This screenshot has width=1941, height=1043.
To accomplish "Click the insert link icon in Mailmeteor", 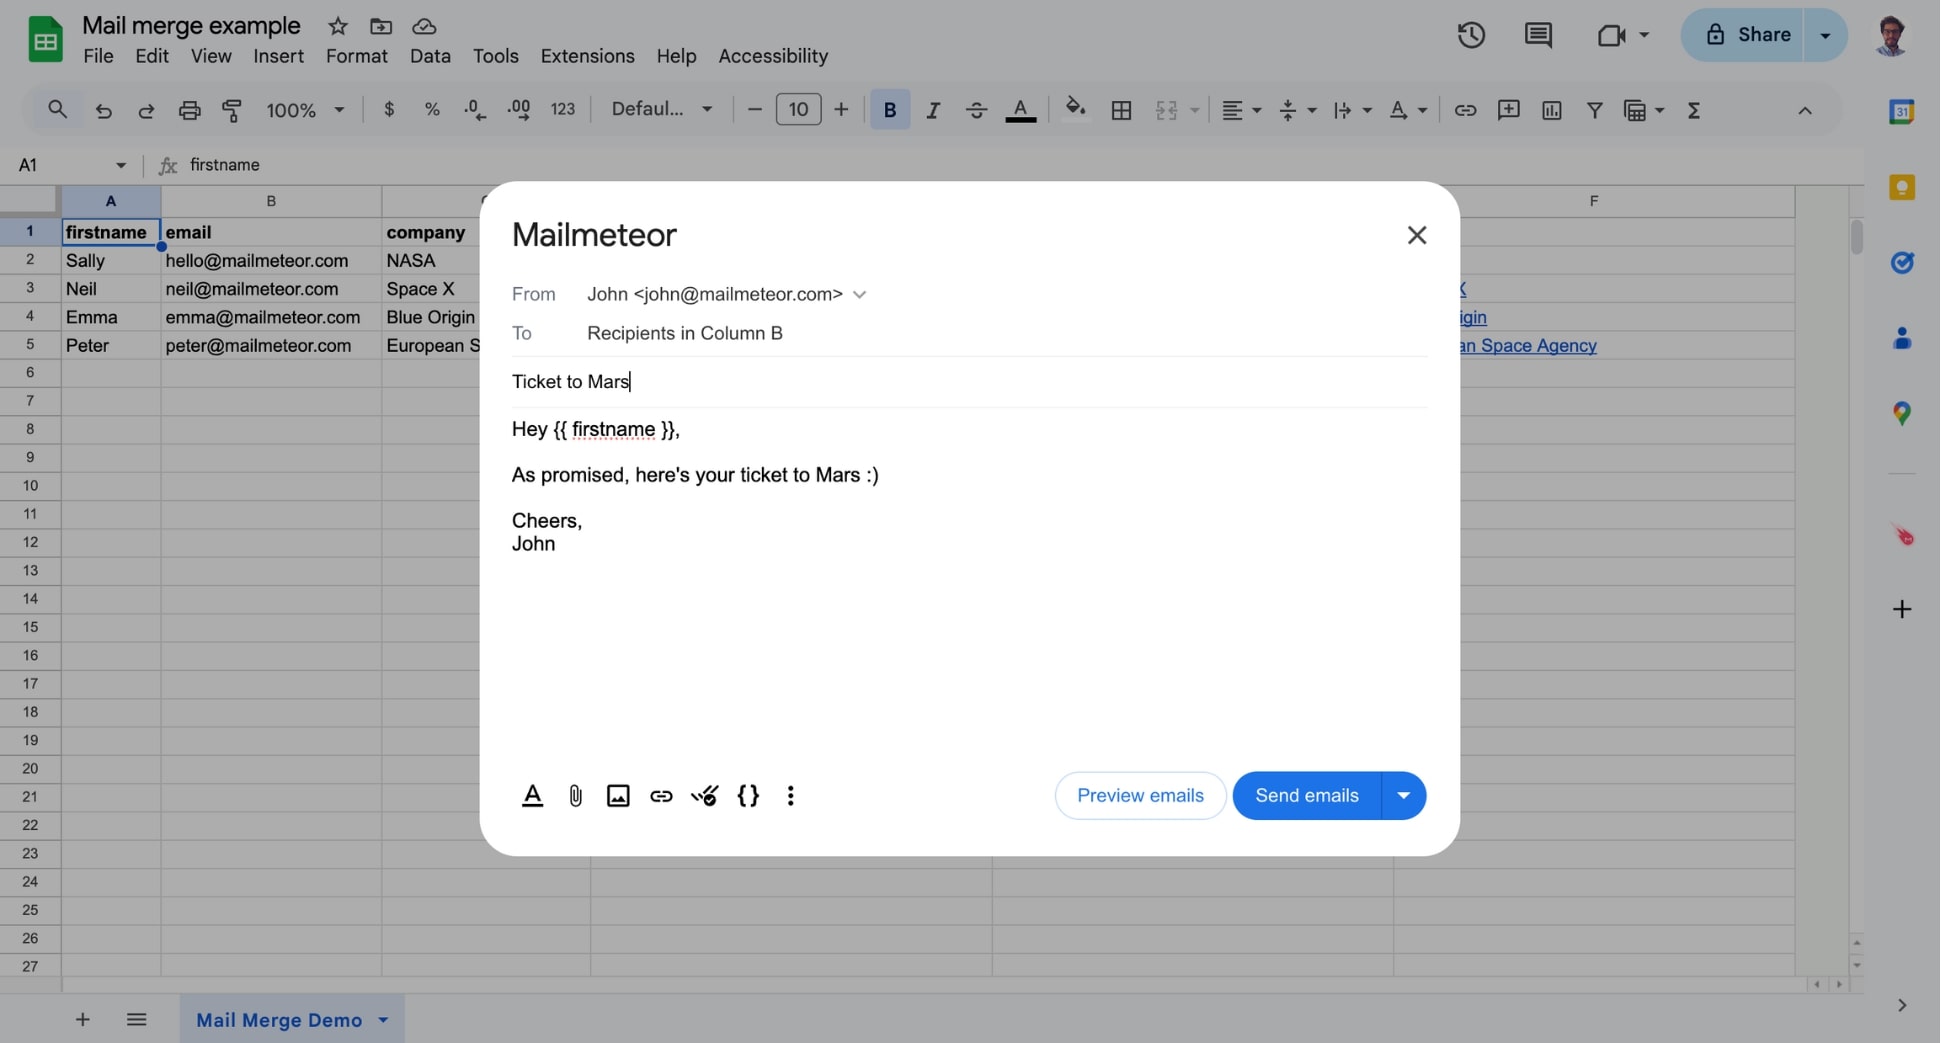I will [661, 796].
